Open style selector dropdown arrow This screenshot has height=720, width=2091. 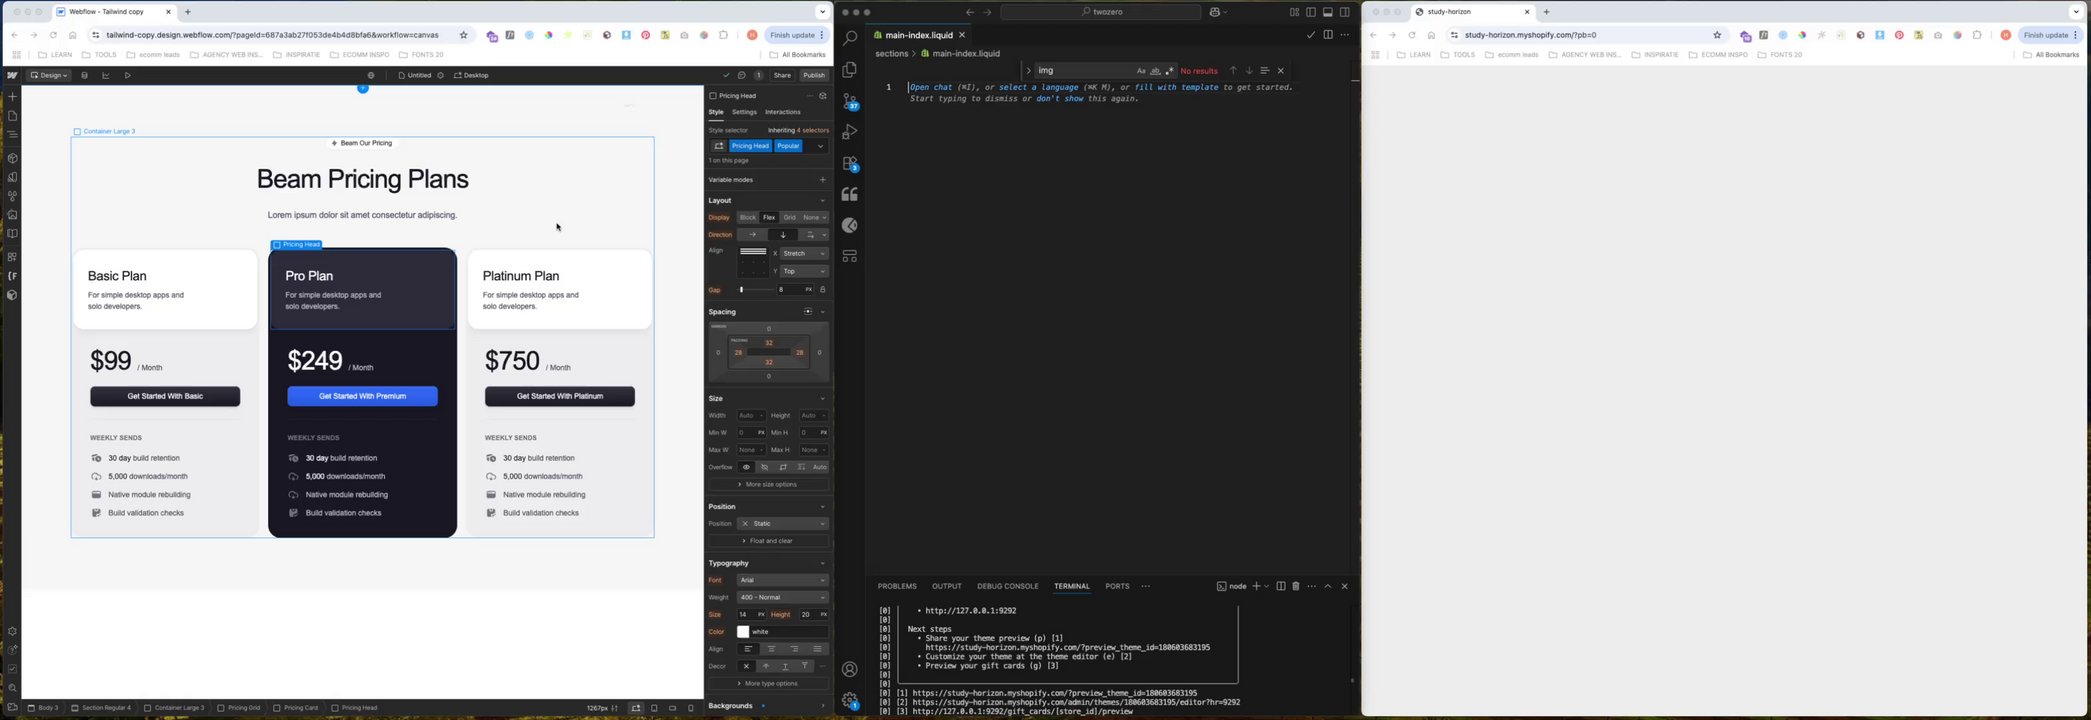tap(820, 146)
